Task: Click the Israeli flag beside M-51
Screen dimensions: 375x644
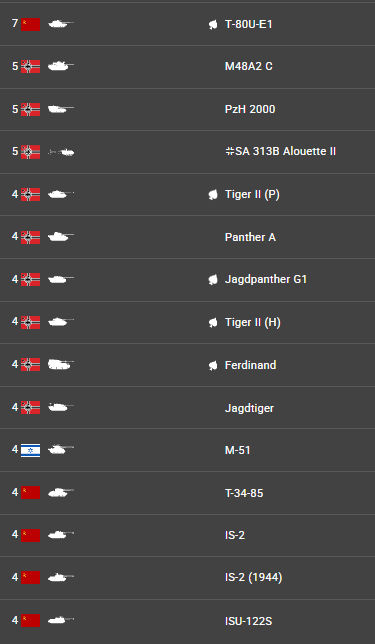Action: (x=30, y=451)
